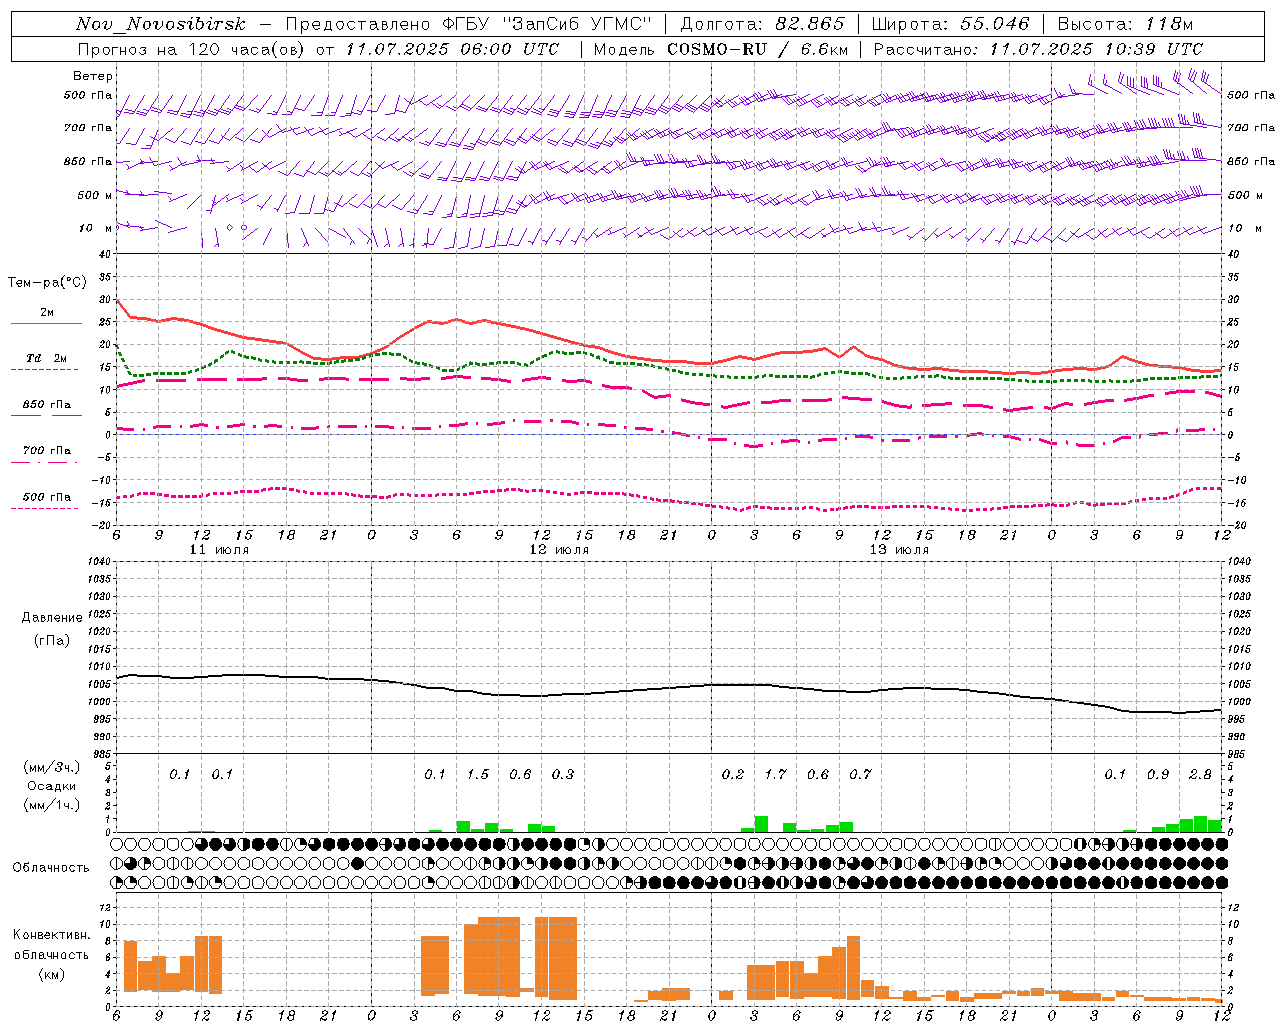Click the 1.7 precipitation value

(x=775, y=774)
